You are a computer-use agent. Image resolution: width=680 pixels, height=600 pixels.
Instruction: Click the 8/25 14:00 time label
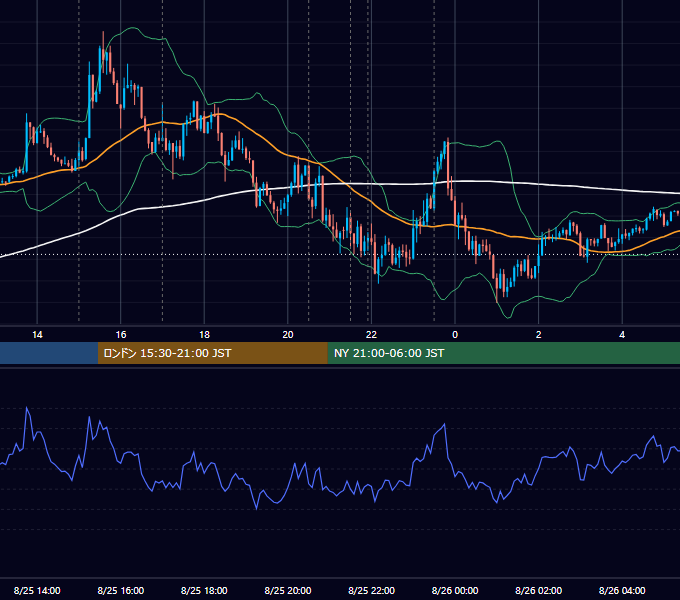click(37, 590)
